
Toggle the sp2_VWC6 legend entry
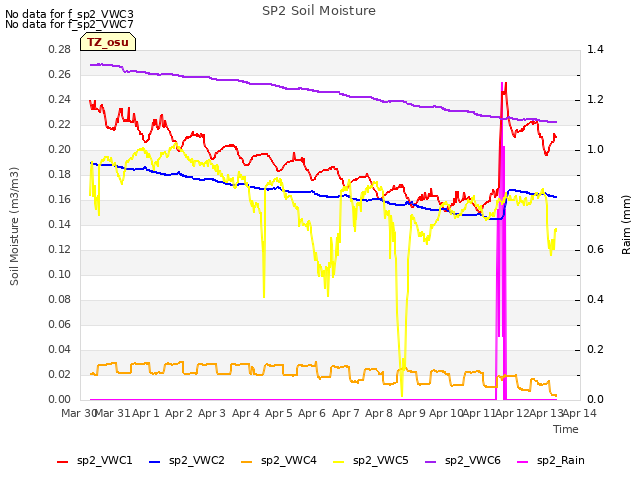point(463,461)
